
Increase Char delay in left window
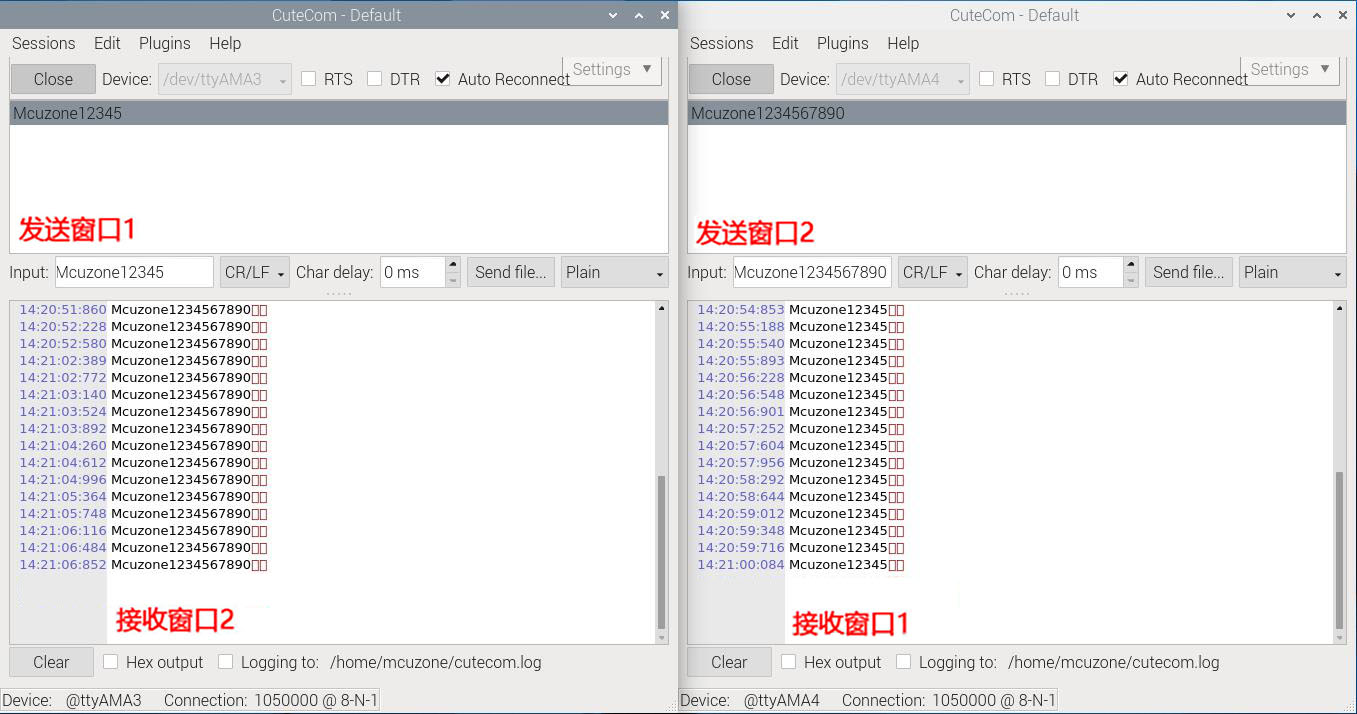(x=453, y=265)
